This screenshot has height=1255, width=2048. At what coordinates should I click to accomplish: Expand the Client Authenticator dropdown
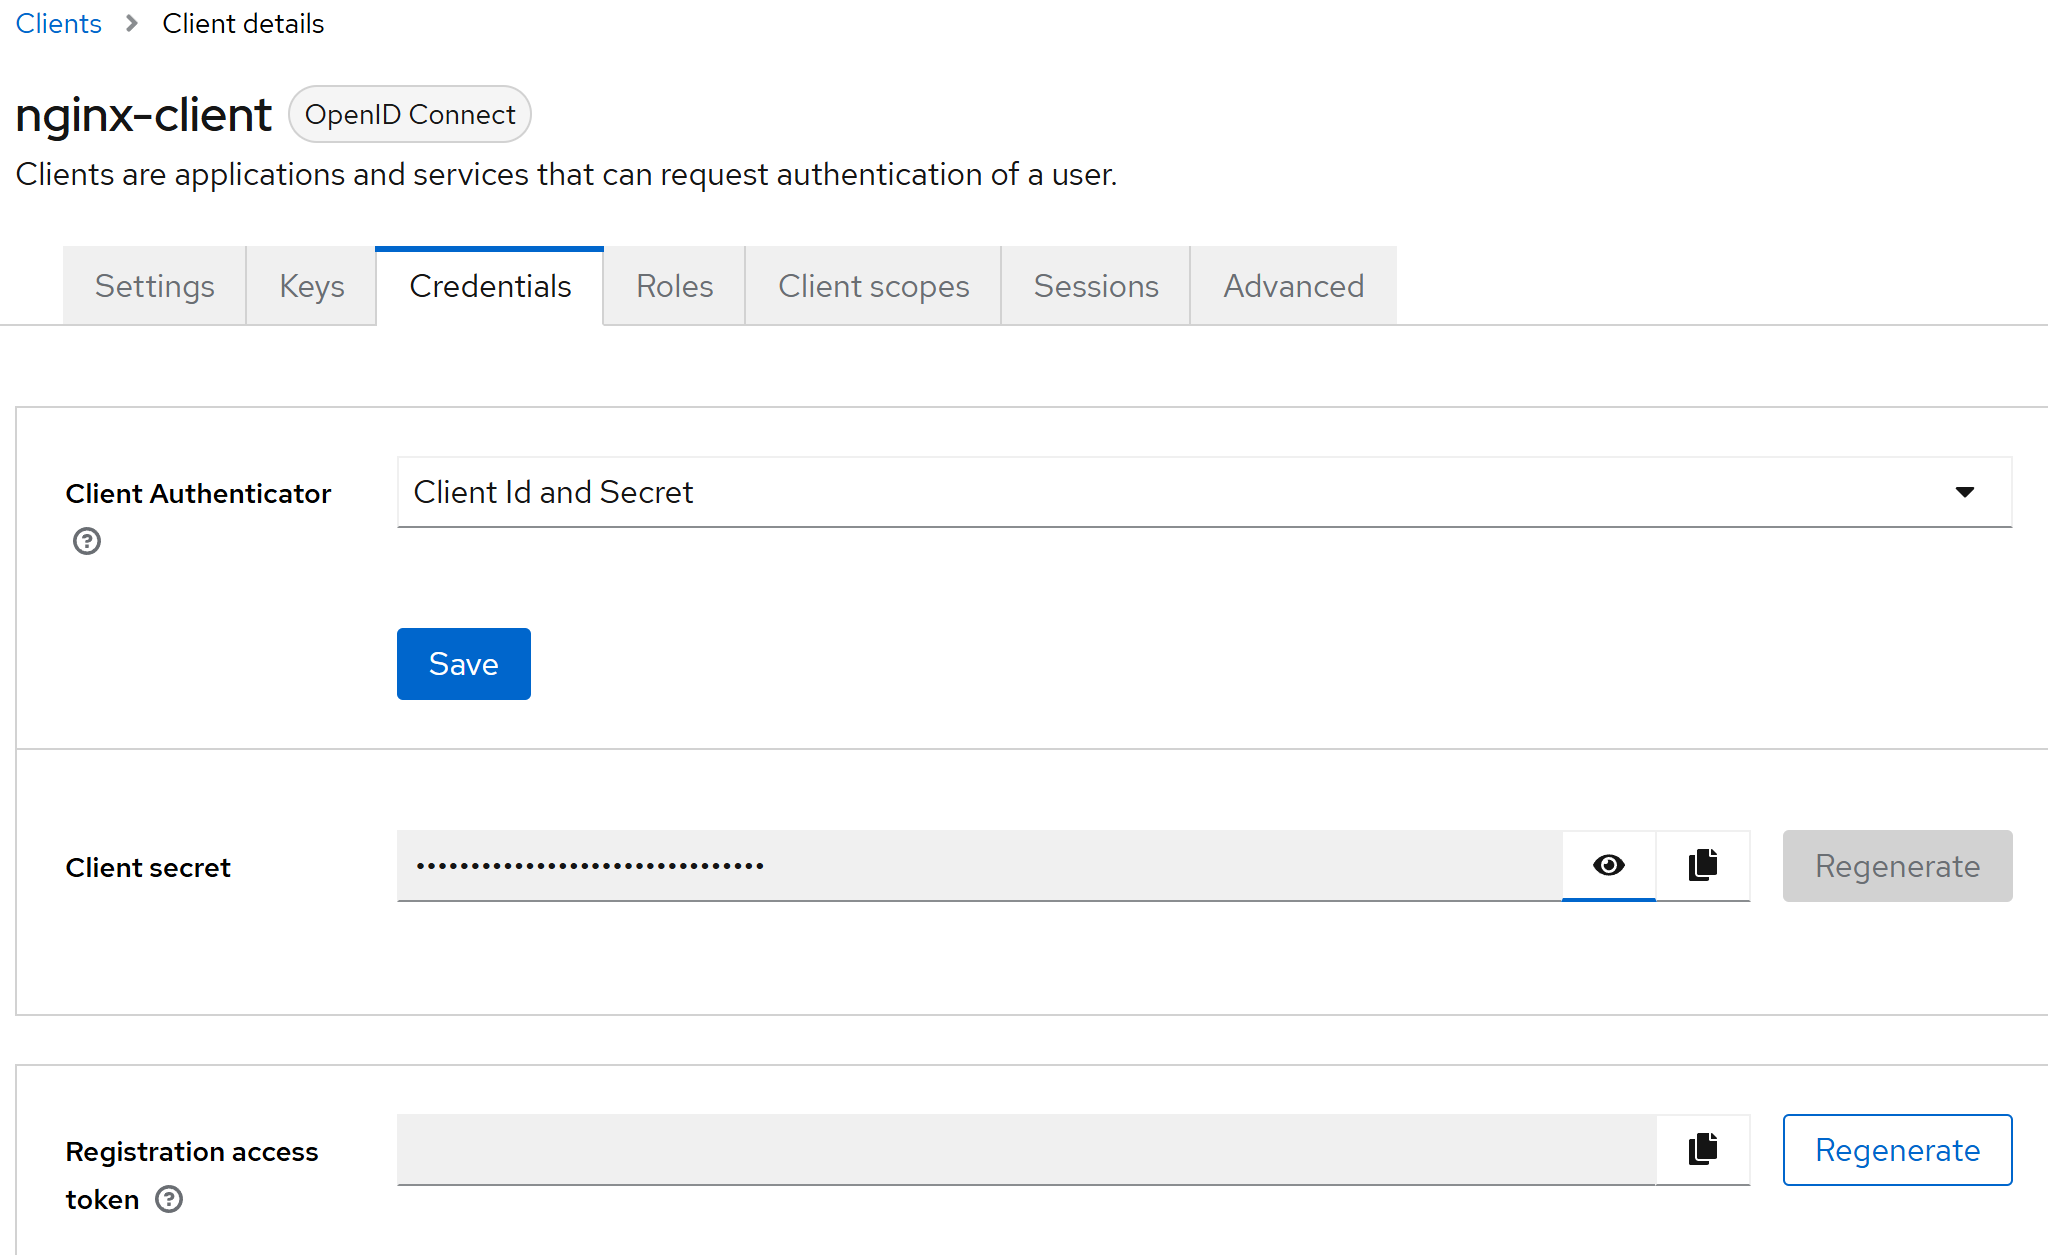click(x=1204, y=492)
